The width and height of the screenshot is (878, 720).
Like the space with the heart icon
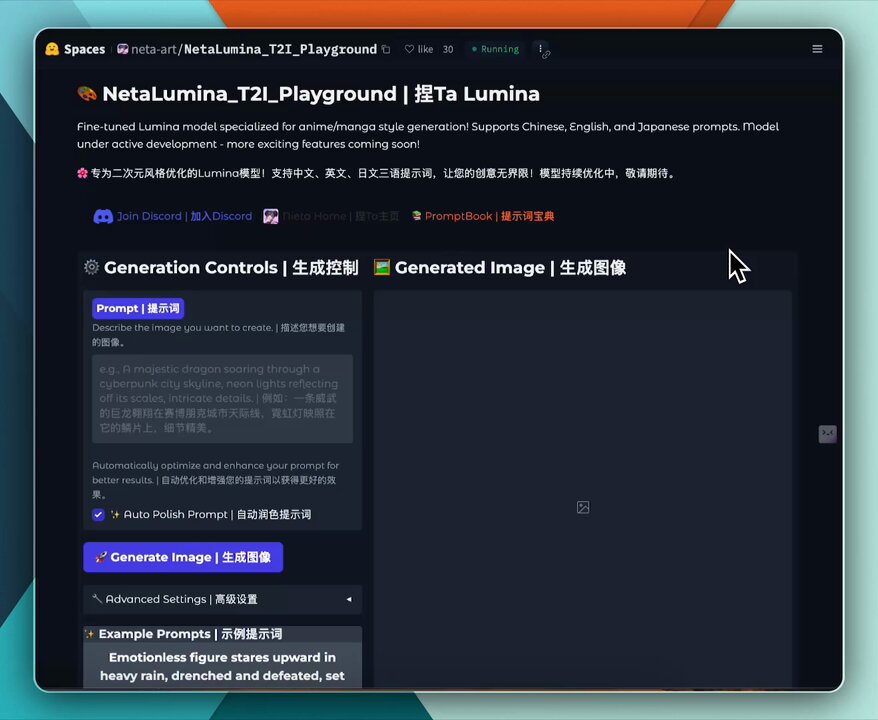pos(409,49)
